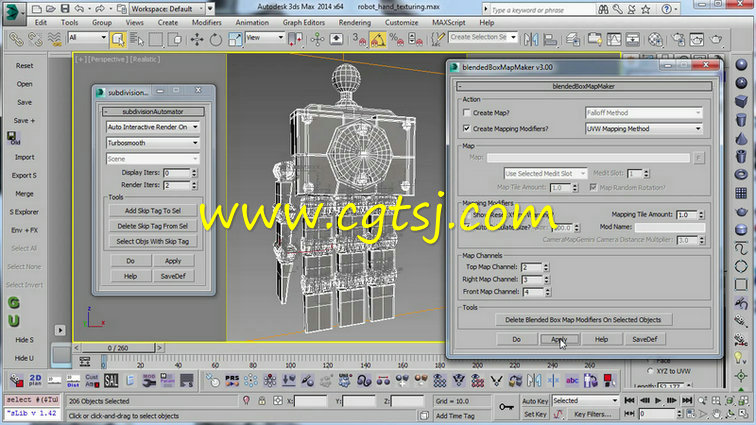This screenshot has height=425, width=756.
Task: Collapse the blendedBoxMapMaker rollout header
Action: point(584,86)
